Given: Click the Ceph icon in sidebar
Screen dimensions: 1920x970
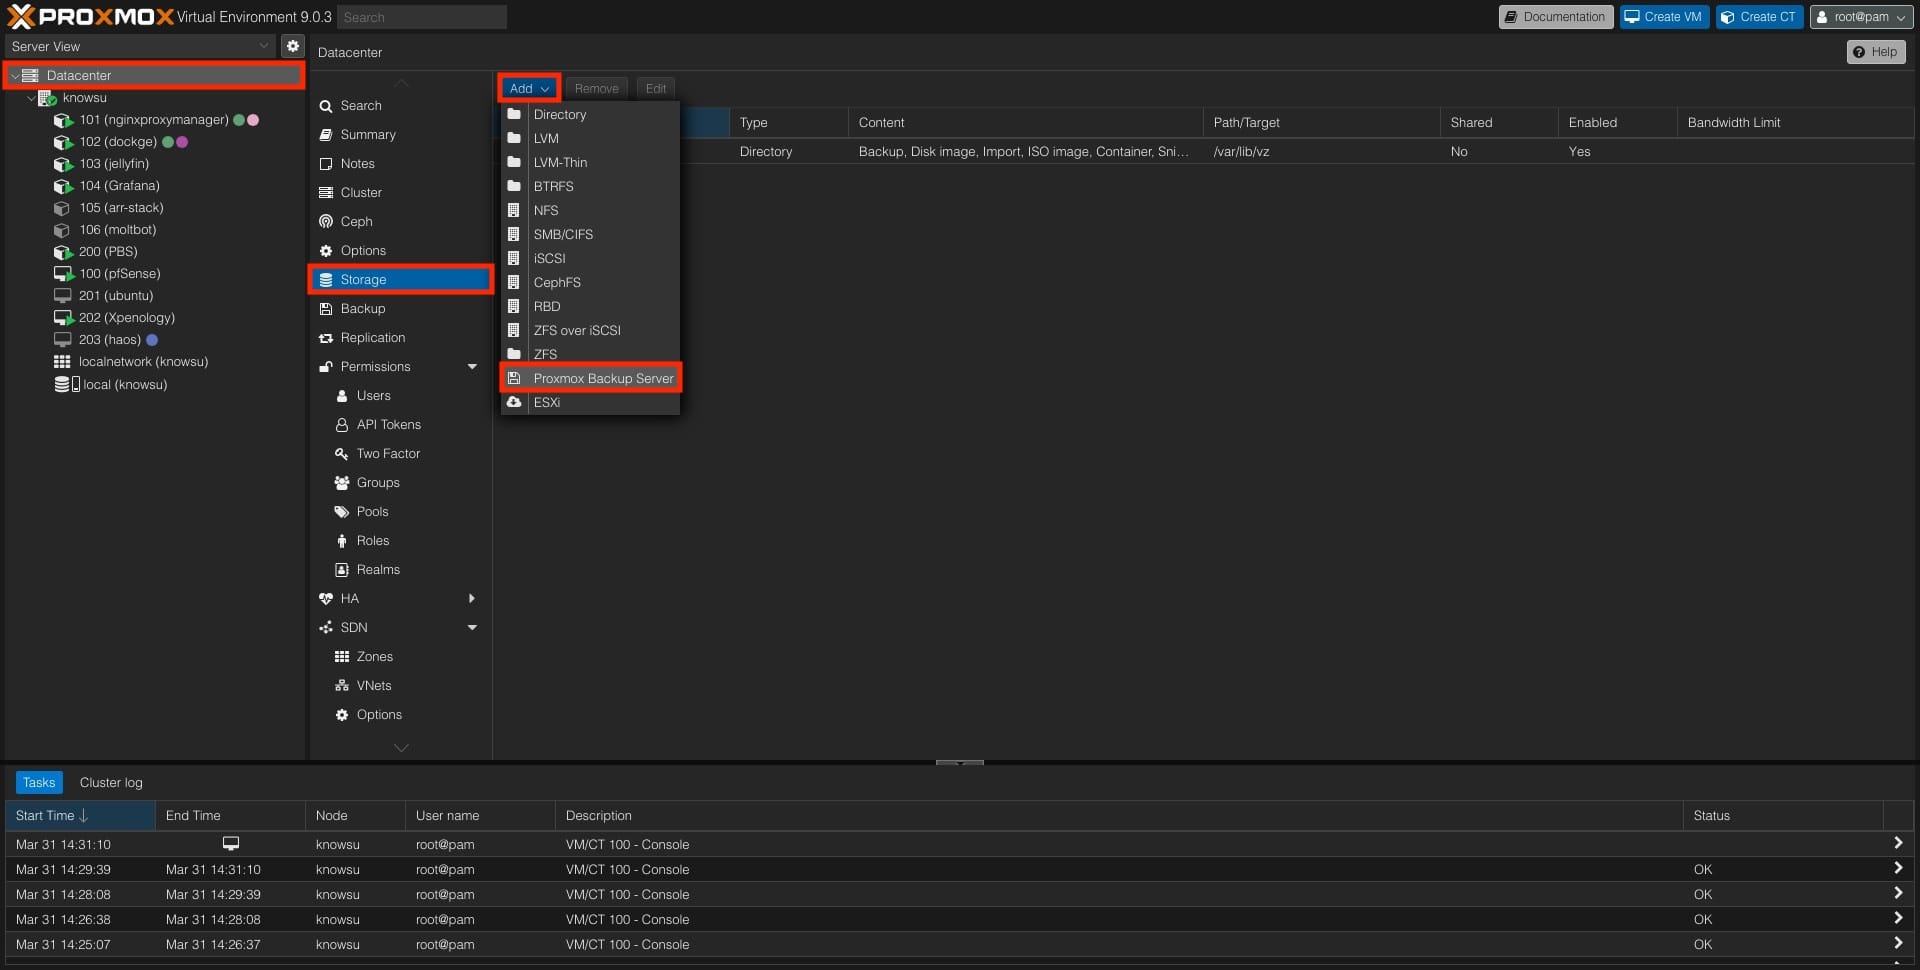Looking at the screenshot, I should pos(326,222).
